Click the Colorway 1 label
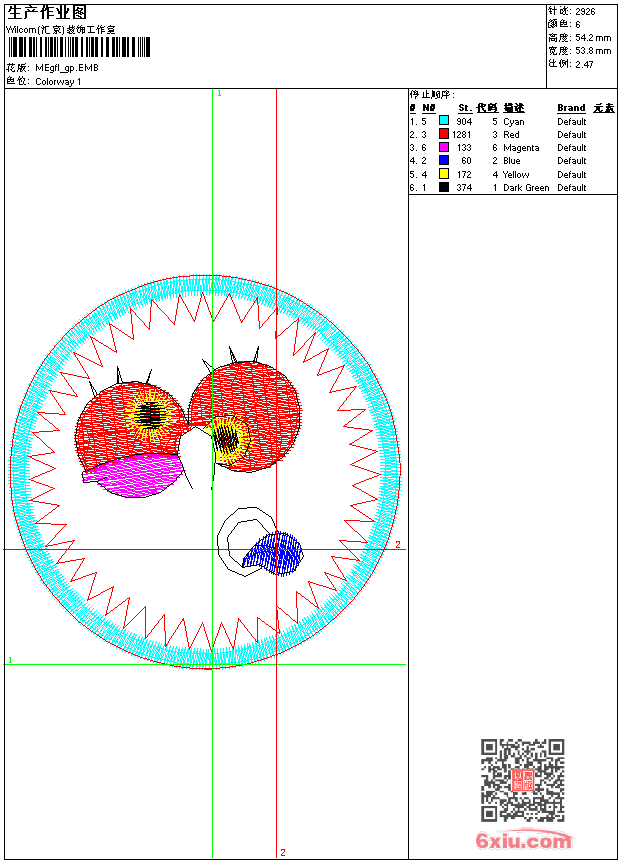 (59, 82)
